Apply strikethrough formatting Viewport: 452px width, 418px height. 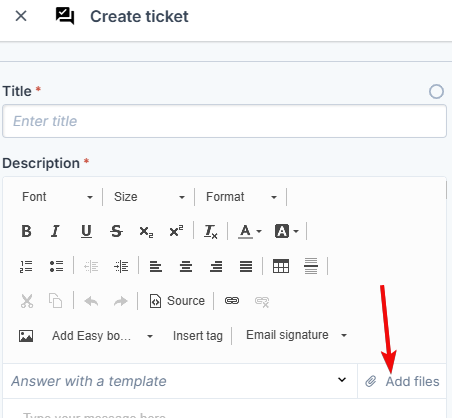116,231
